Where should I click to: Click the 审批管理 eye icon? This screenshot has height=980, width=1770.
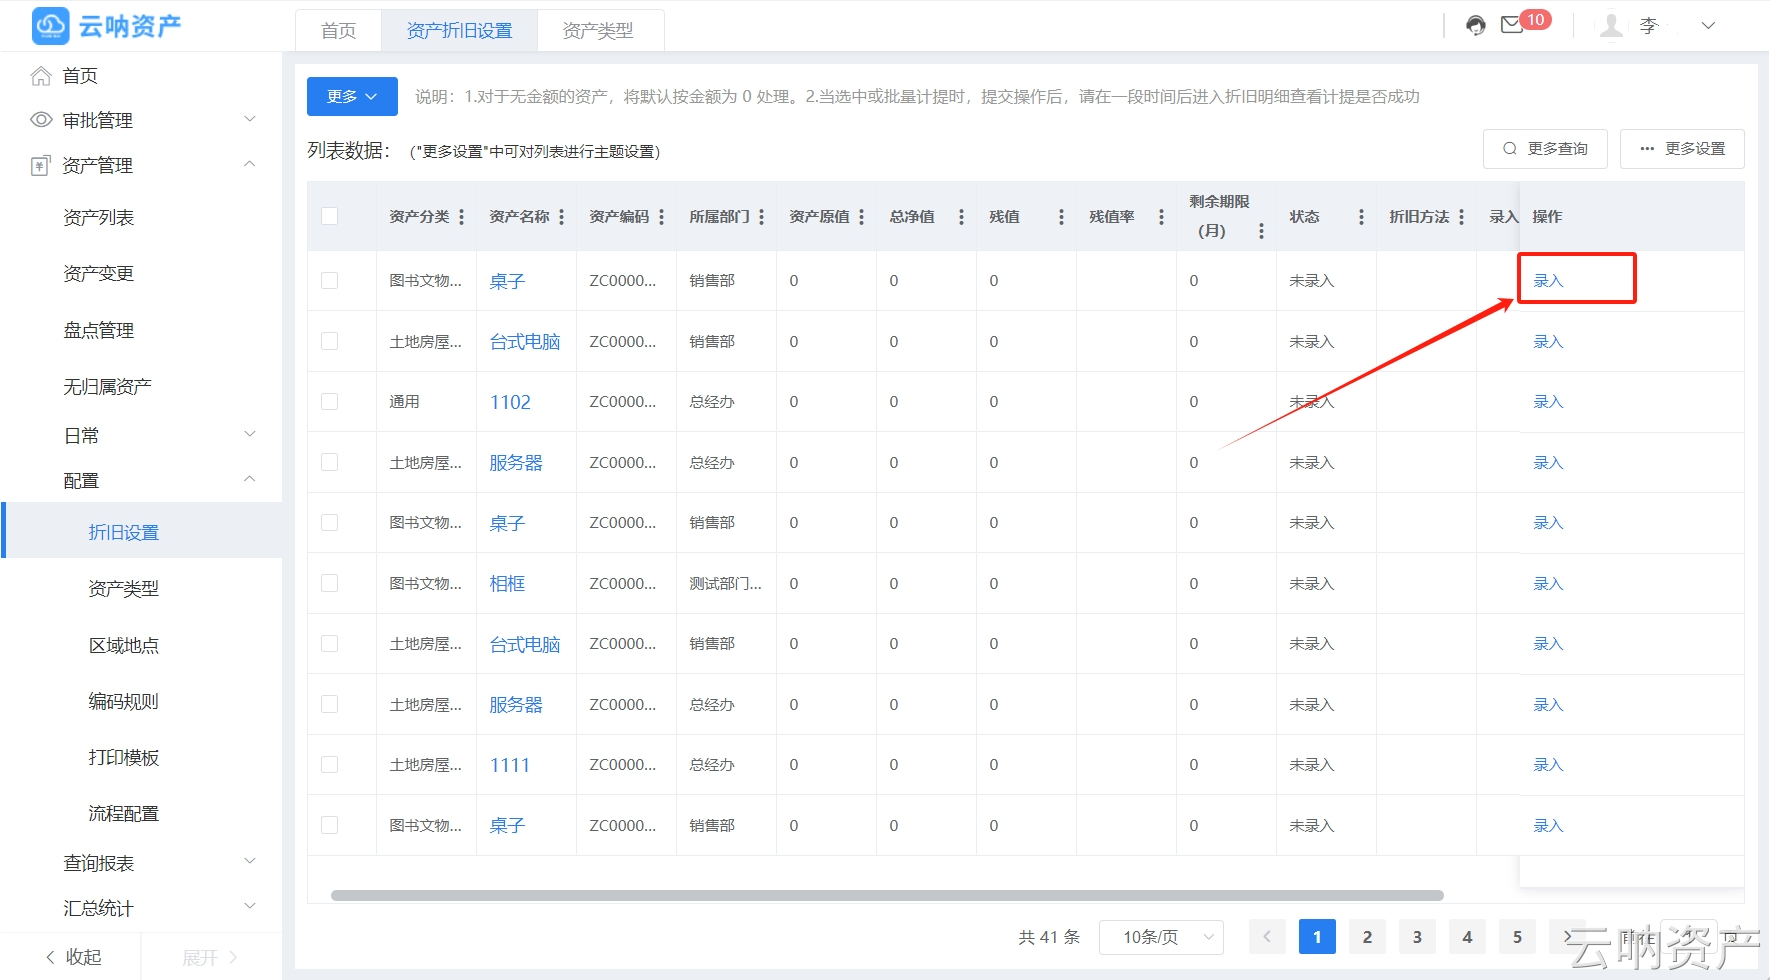click(x=40, y=120)
